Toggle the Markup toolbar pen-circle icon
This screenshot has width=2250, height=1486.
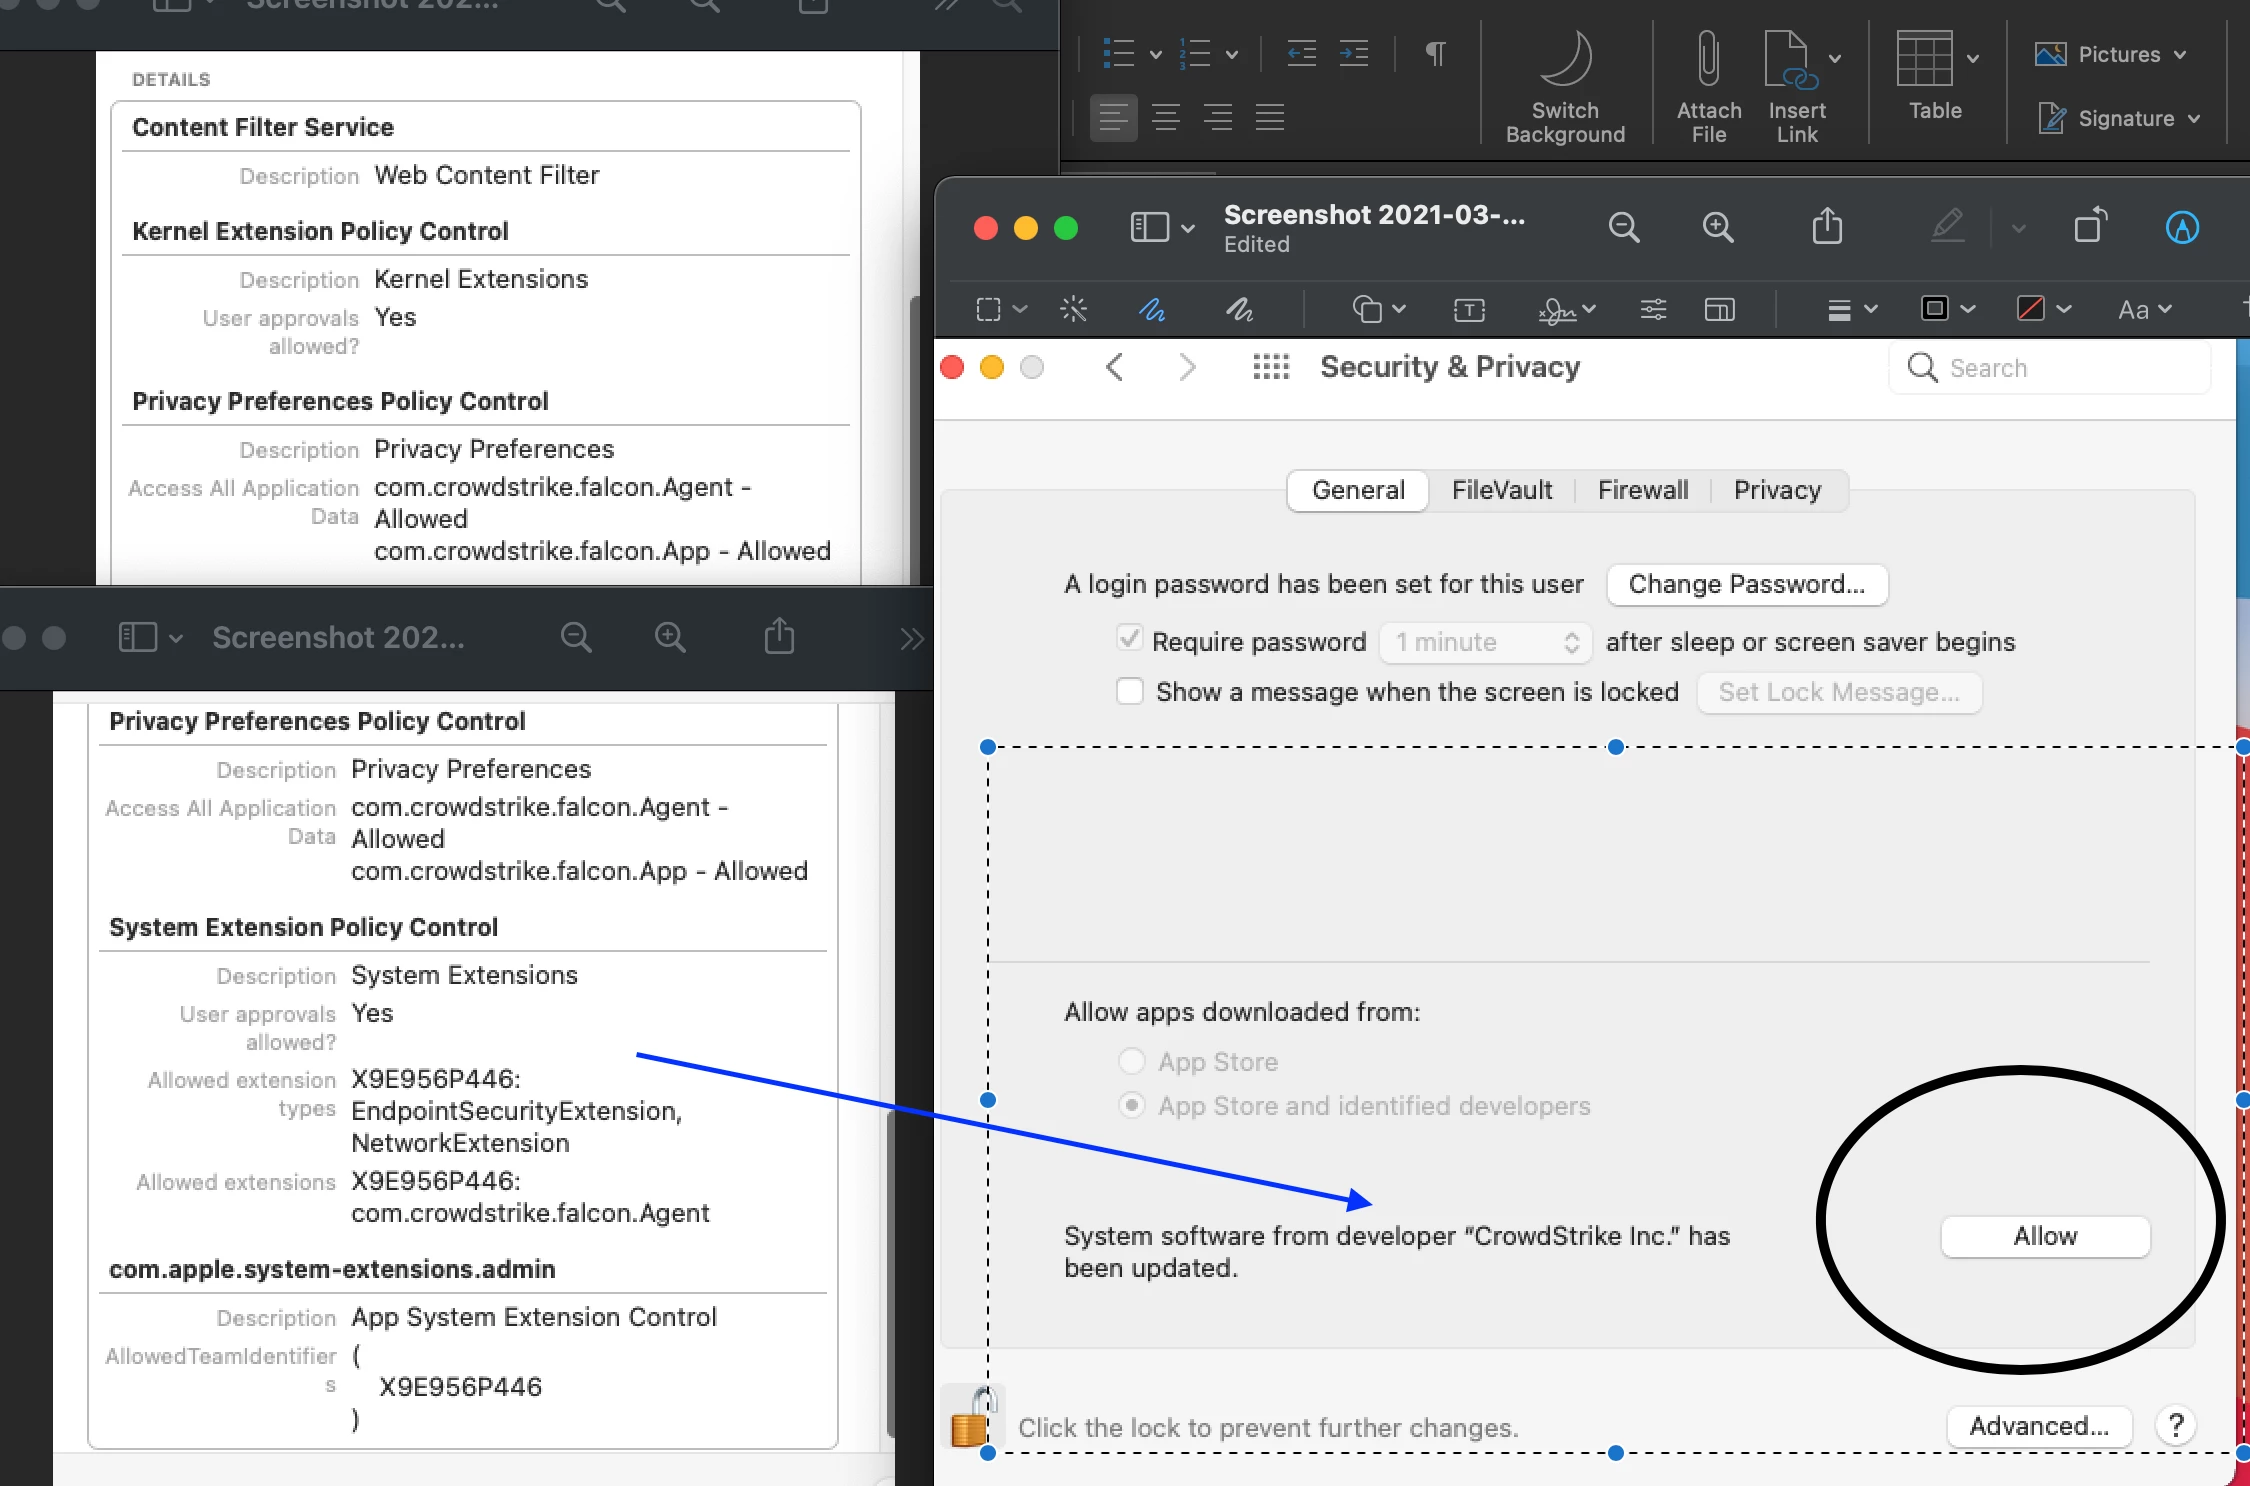point(2181,228)
